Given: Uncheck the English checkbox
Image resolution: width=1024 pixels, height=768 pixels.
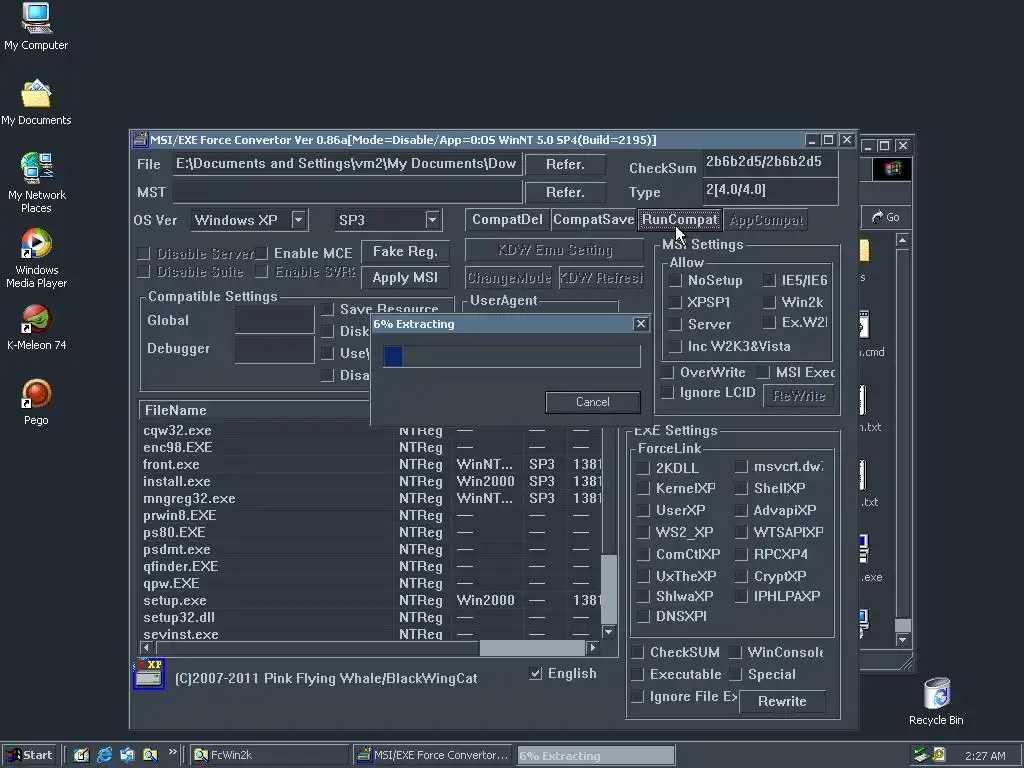Looking at the screenshot, I should [536, 673].
